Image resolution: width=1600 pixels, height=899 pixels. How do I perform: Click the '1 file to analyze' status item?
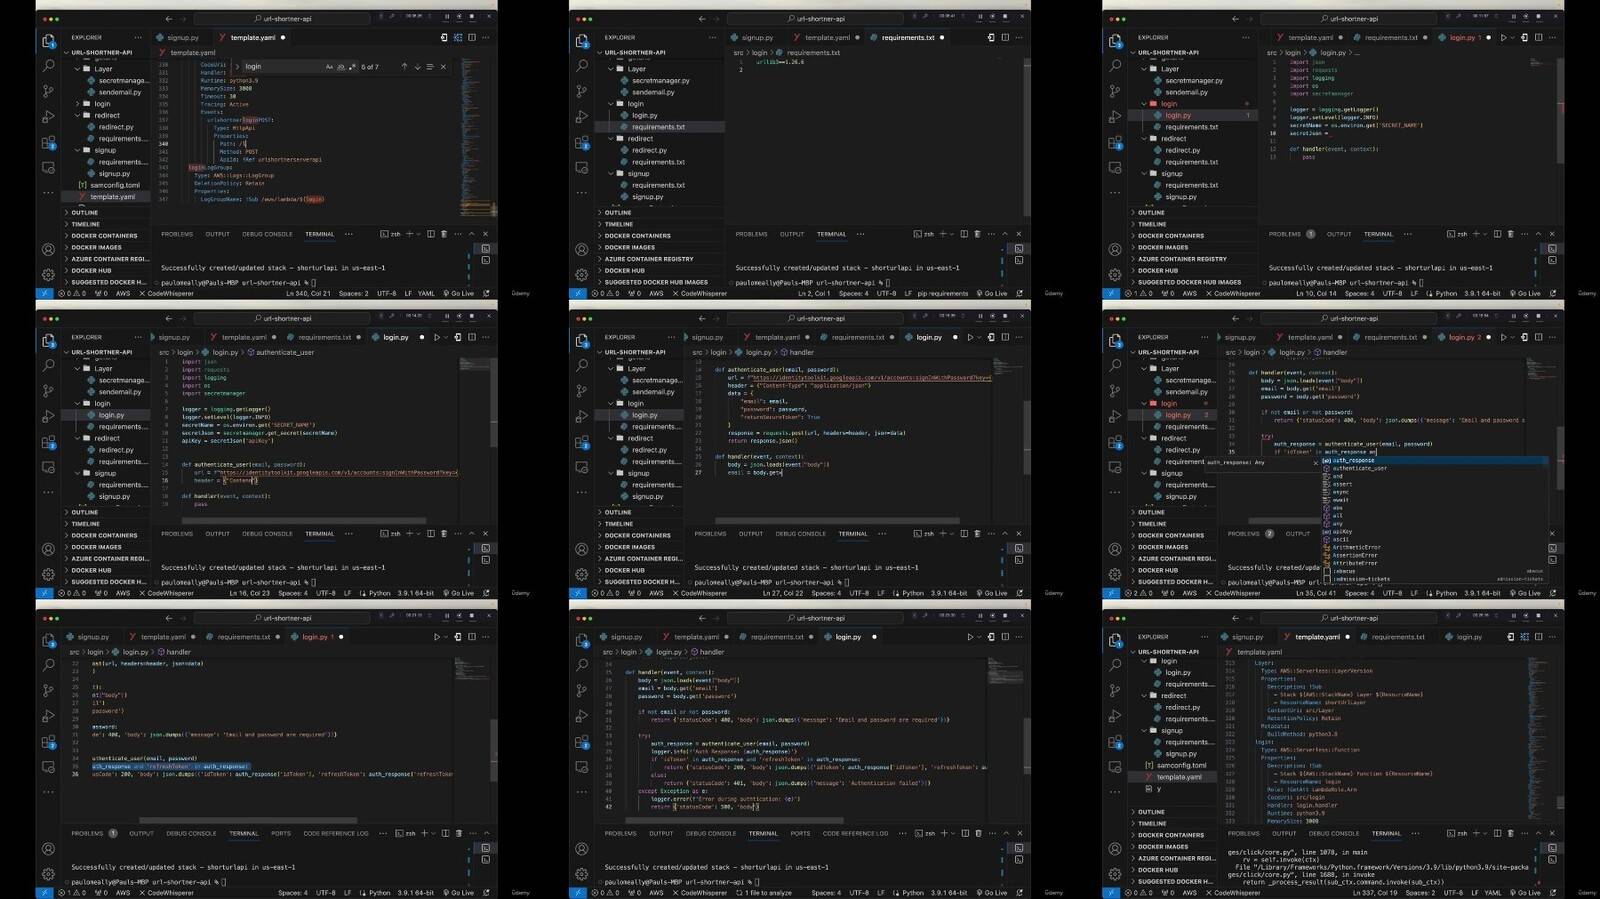coord(765,893)
